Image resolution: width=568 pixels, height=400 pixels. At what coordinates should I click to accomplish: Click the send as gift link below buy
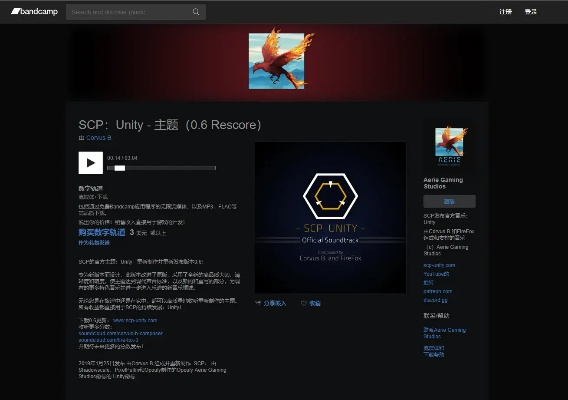94,243
